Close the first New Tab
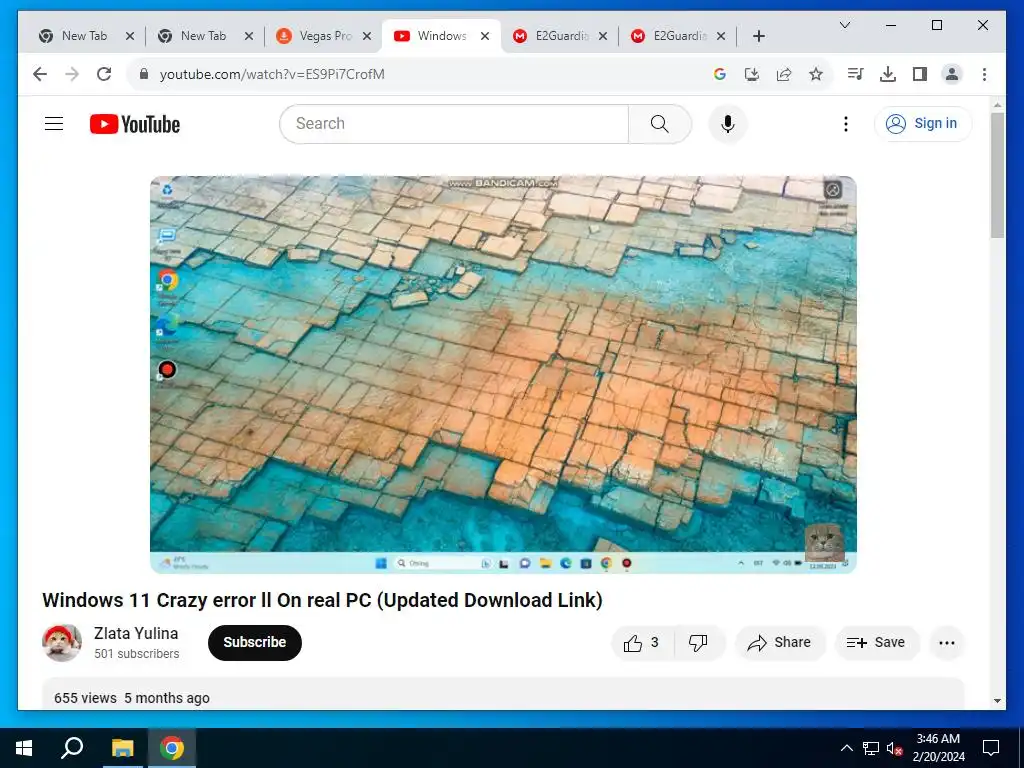Screen dimensions: 1024x768 pyautogui.click(x=130, y=37)
